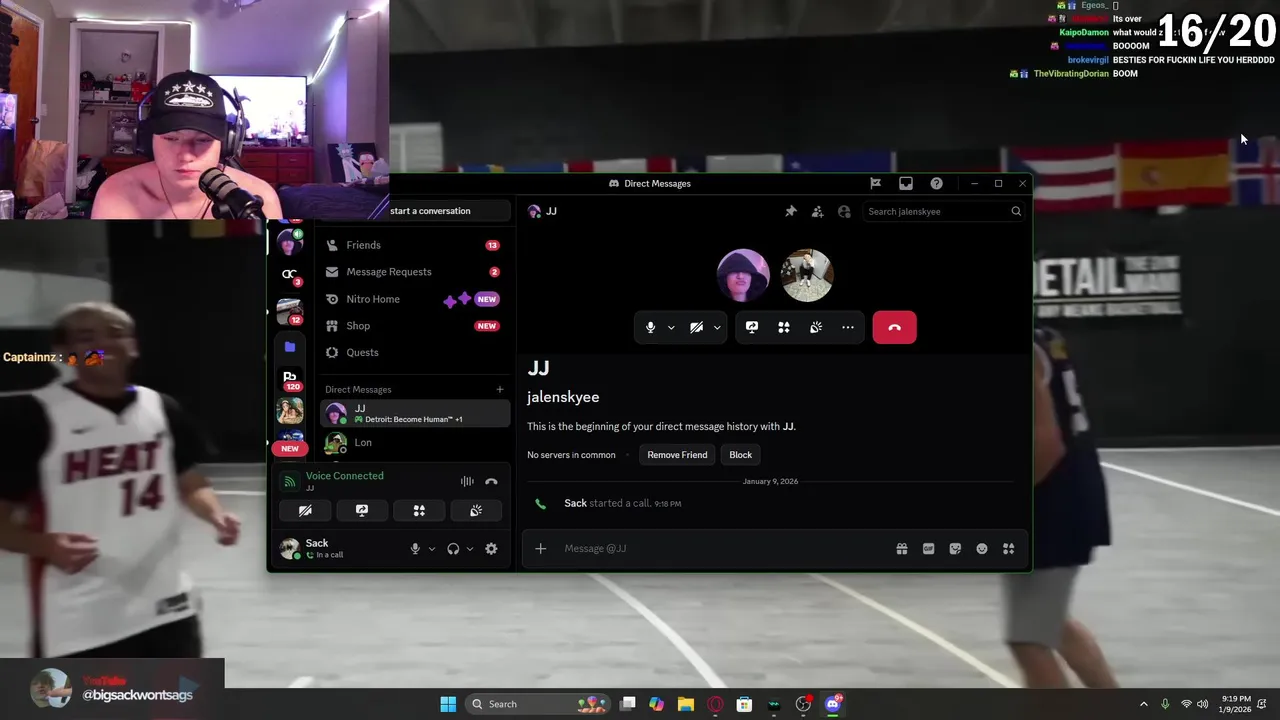Open output device dropdown next to headphones
Viewport: 1280px width, 720px height.
[x=470, y=548]
